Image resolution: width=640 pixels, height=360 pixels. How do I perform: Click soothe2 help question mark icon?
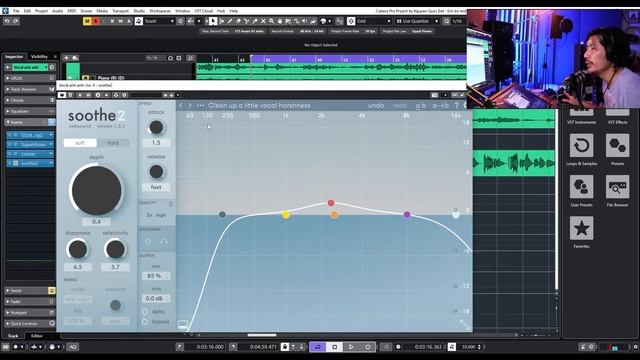pos(456,105)
